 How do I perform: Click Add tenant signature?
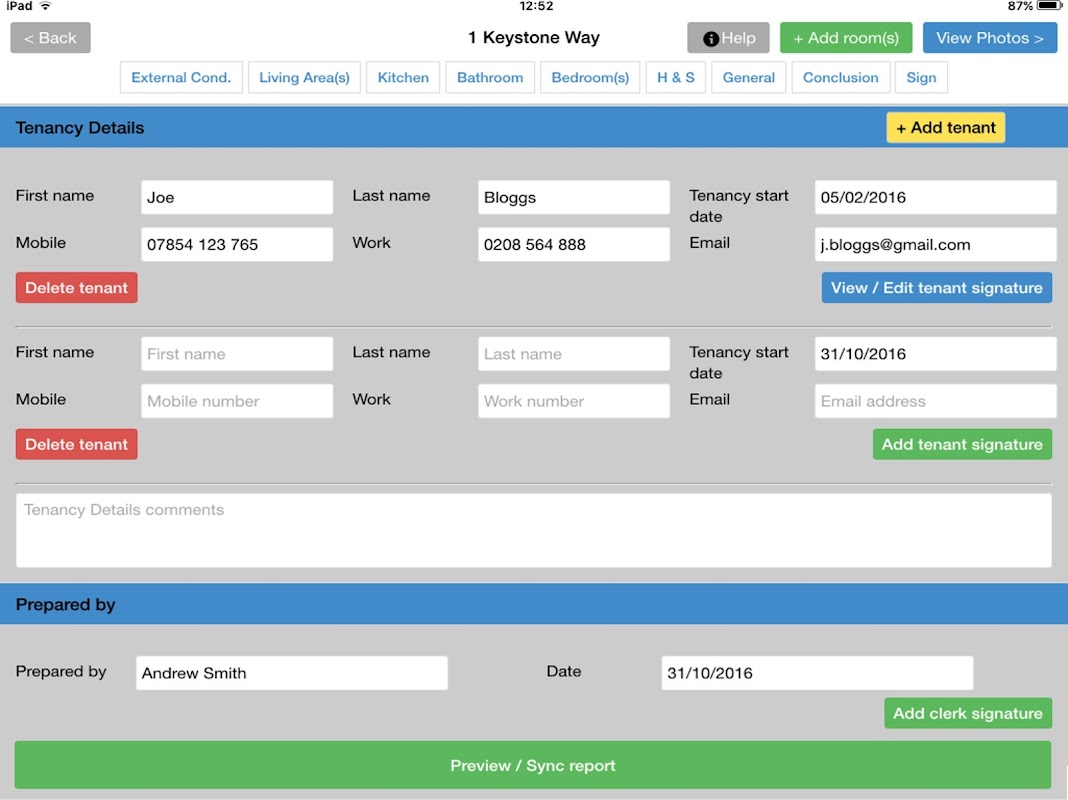click(x=962, y=445)
